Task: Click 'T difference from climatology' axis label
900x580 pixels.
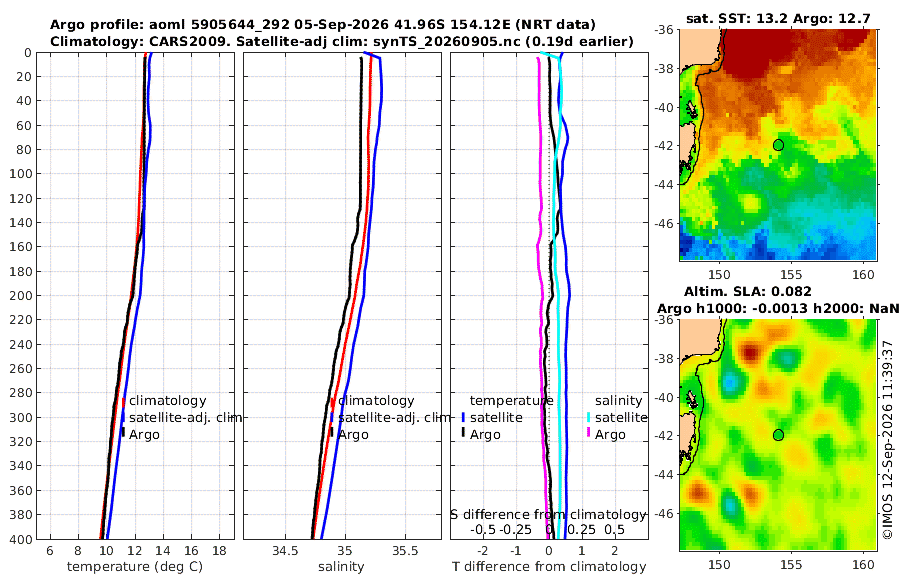Action: coord(549,567)
